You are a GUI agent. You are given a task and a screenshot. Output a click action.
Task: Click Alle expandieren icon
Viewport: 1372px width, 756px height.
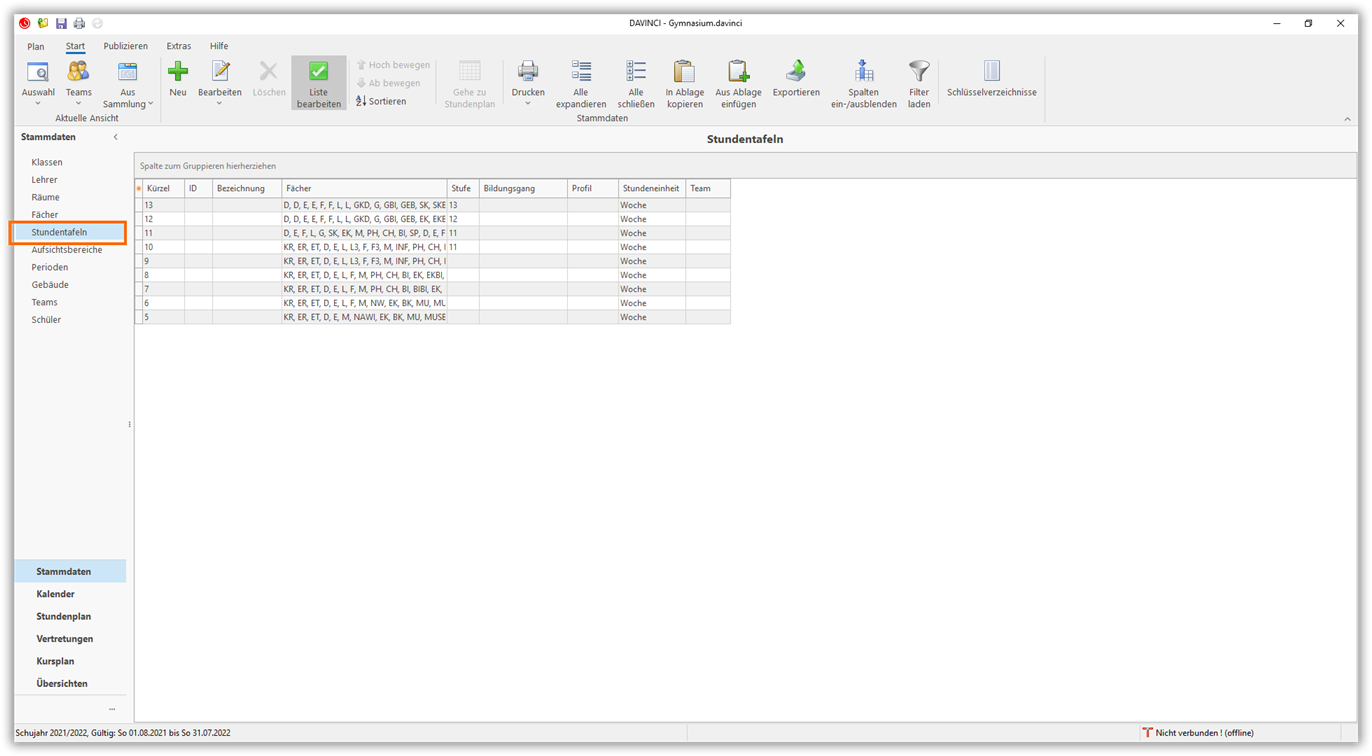click(581, 72)
